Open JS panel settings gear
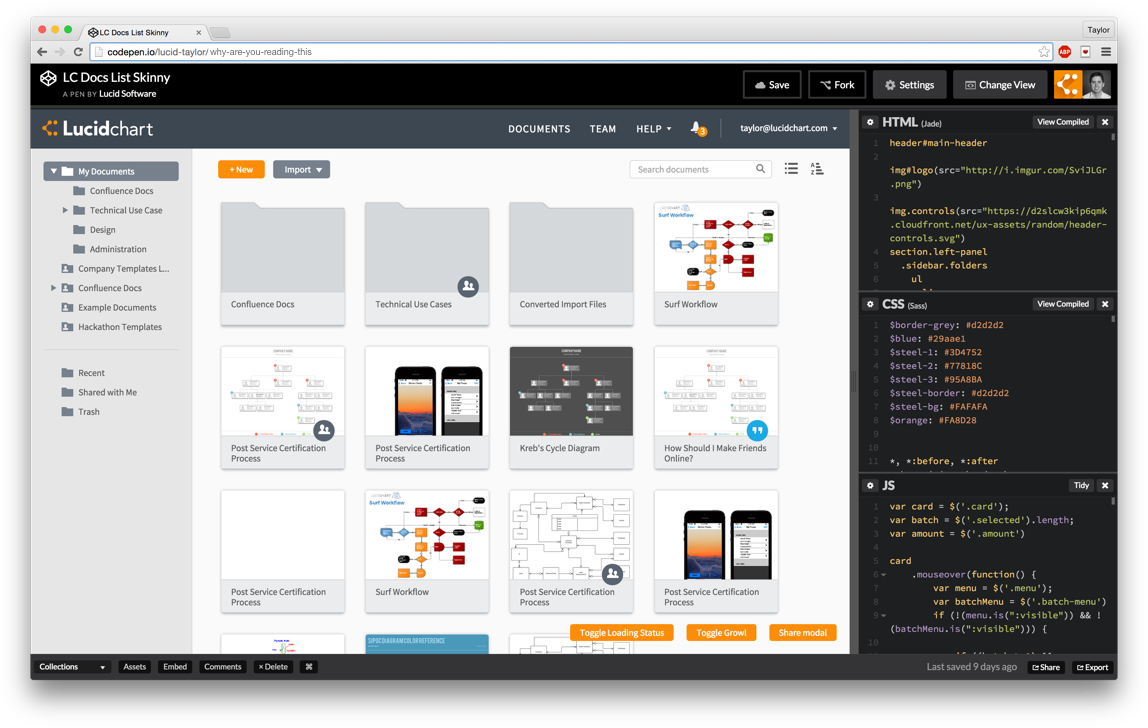1148x728 pixels. coord(871,486)
